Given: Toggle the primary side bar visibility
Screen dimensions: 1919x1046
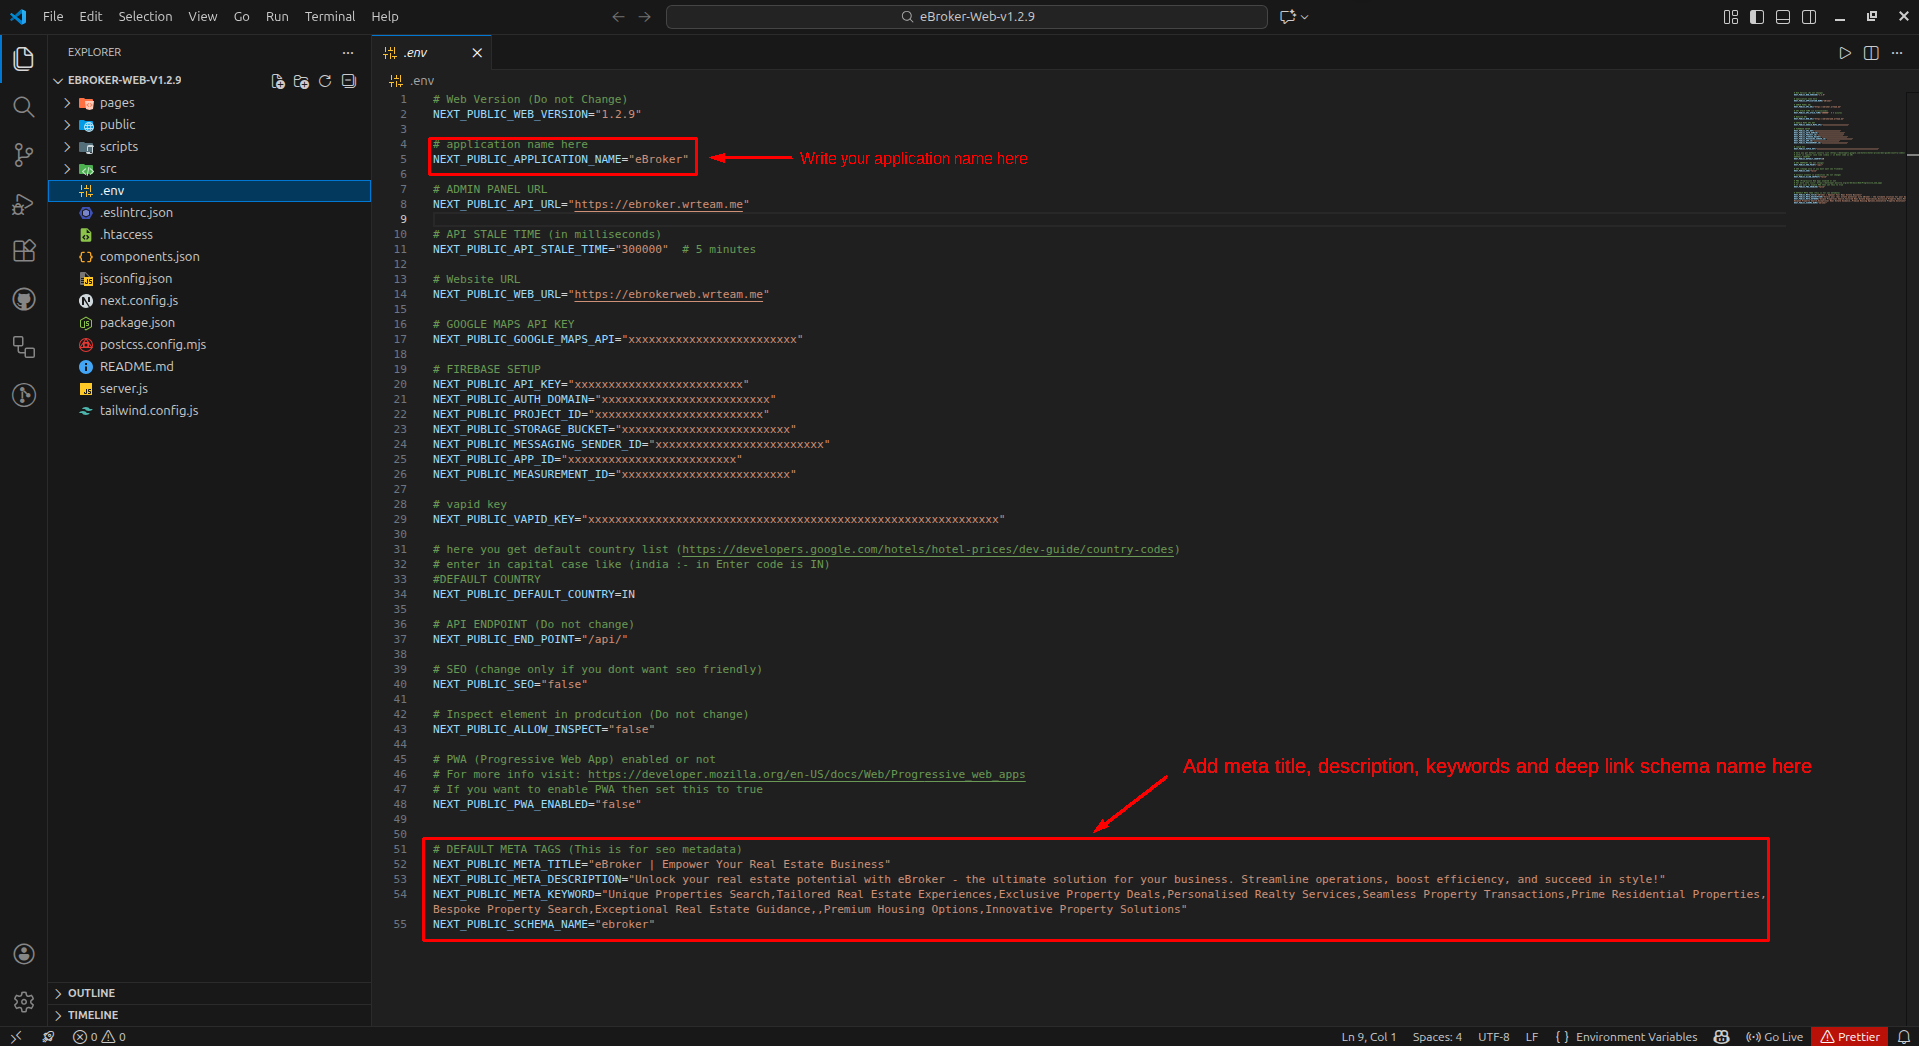Looking at the screenshot, I should coord(1757,17).
